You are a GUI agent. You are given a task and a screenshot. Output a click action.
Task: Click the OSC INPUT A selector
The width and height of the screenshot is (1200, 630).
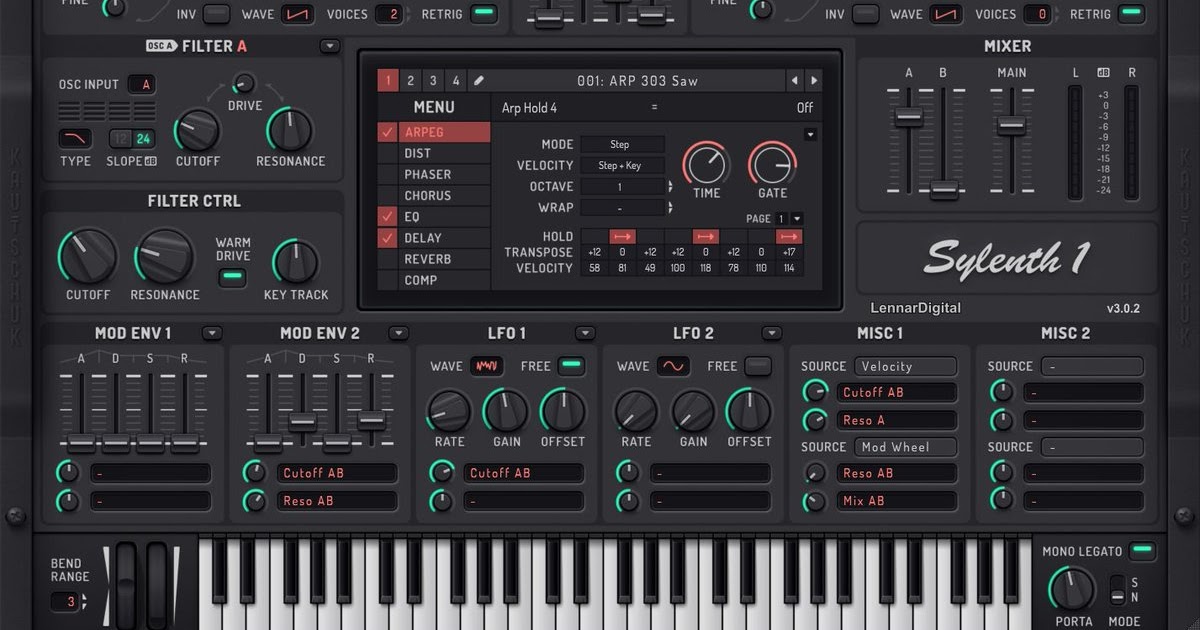point(142,84)
